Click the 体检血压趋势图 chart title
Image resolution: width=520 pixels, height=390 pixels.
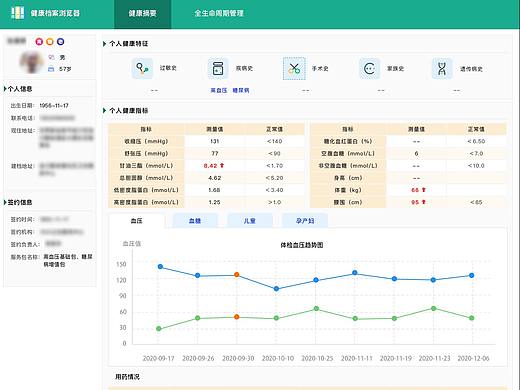pyautogui.click(x=302, y=245)
